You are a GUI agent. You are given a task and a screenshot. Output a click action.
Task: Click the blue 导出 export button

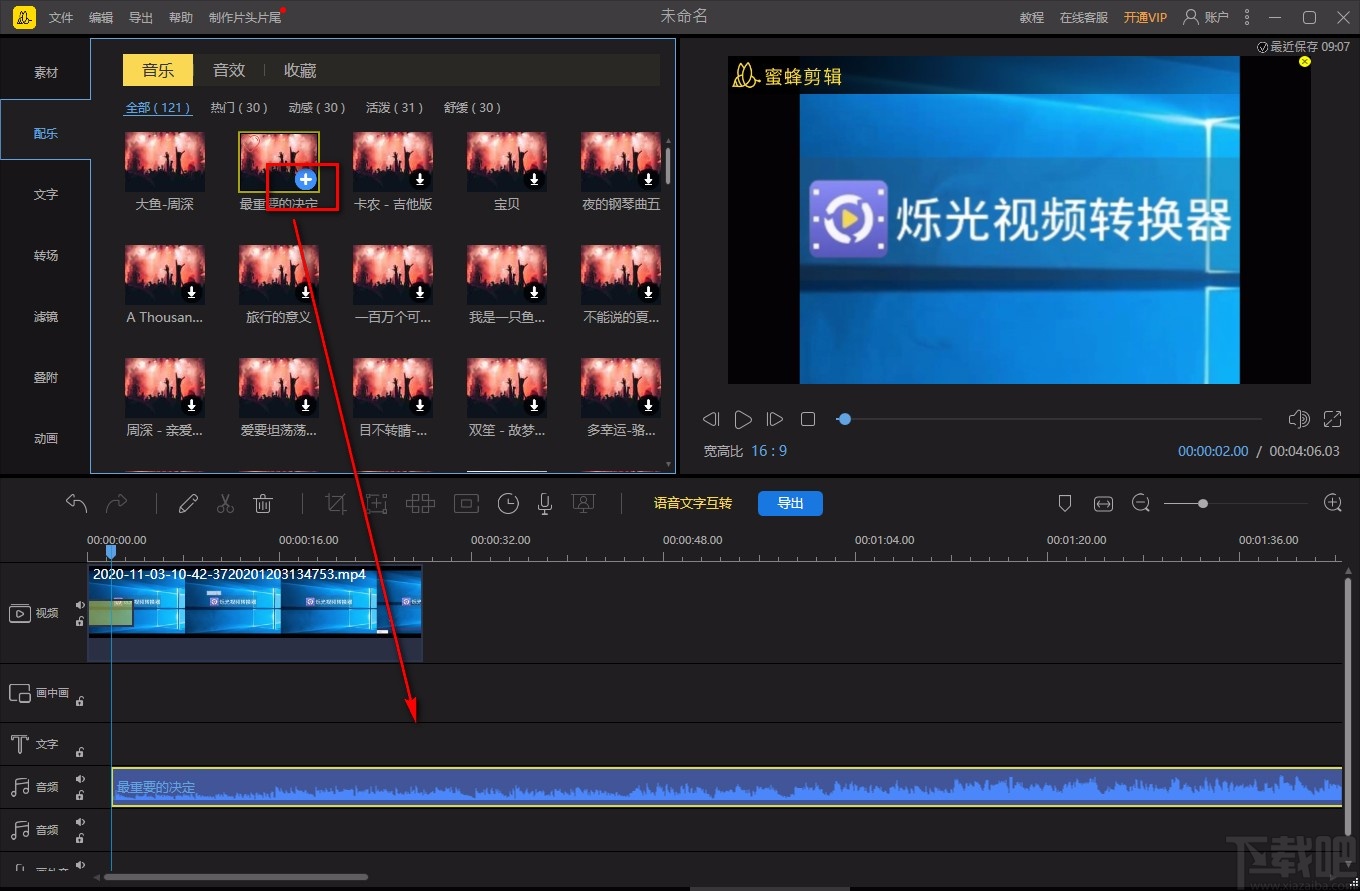click(790, 503)
